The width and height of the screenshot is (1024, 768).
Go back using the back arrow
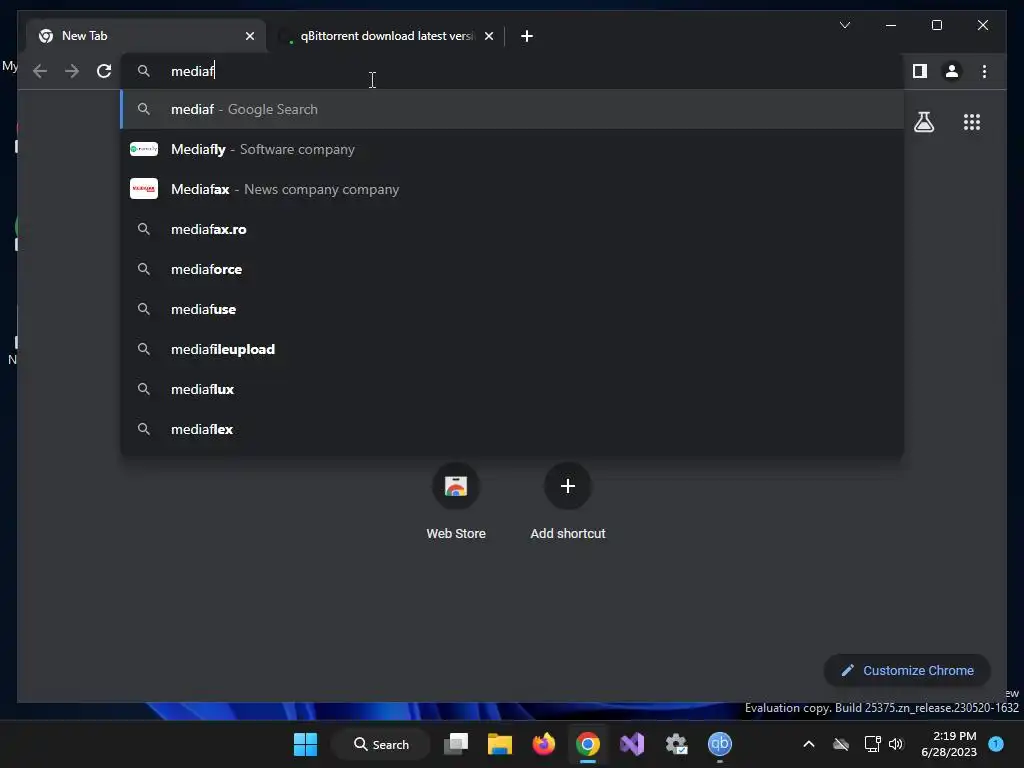[x=40, y=71]
